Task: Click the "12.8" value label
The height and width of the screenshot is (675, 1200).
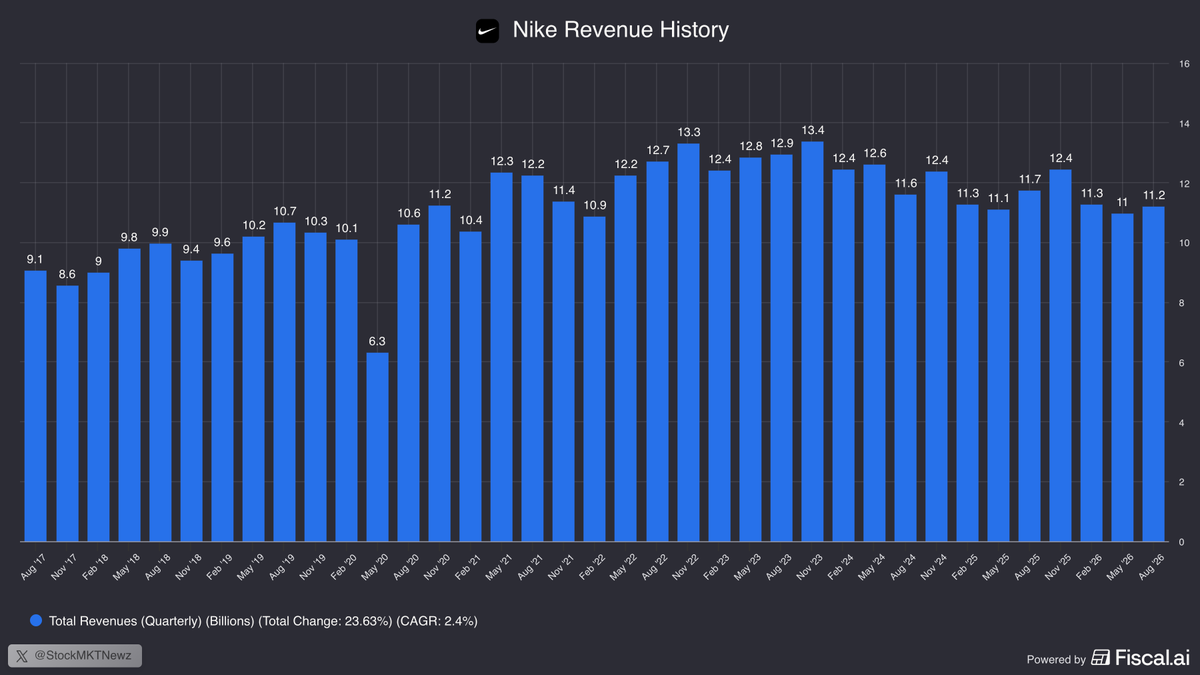Action: click(x=750, y=146)
